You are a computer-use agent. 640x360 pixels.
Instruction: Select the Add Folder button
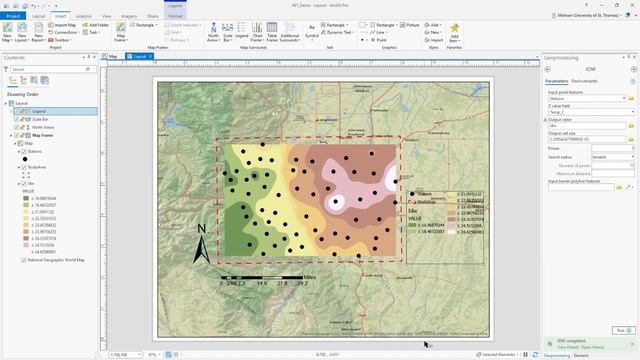pos(96,25)
